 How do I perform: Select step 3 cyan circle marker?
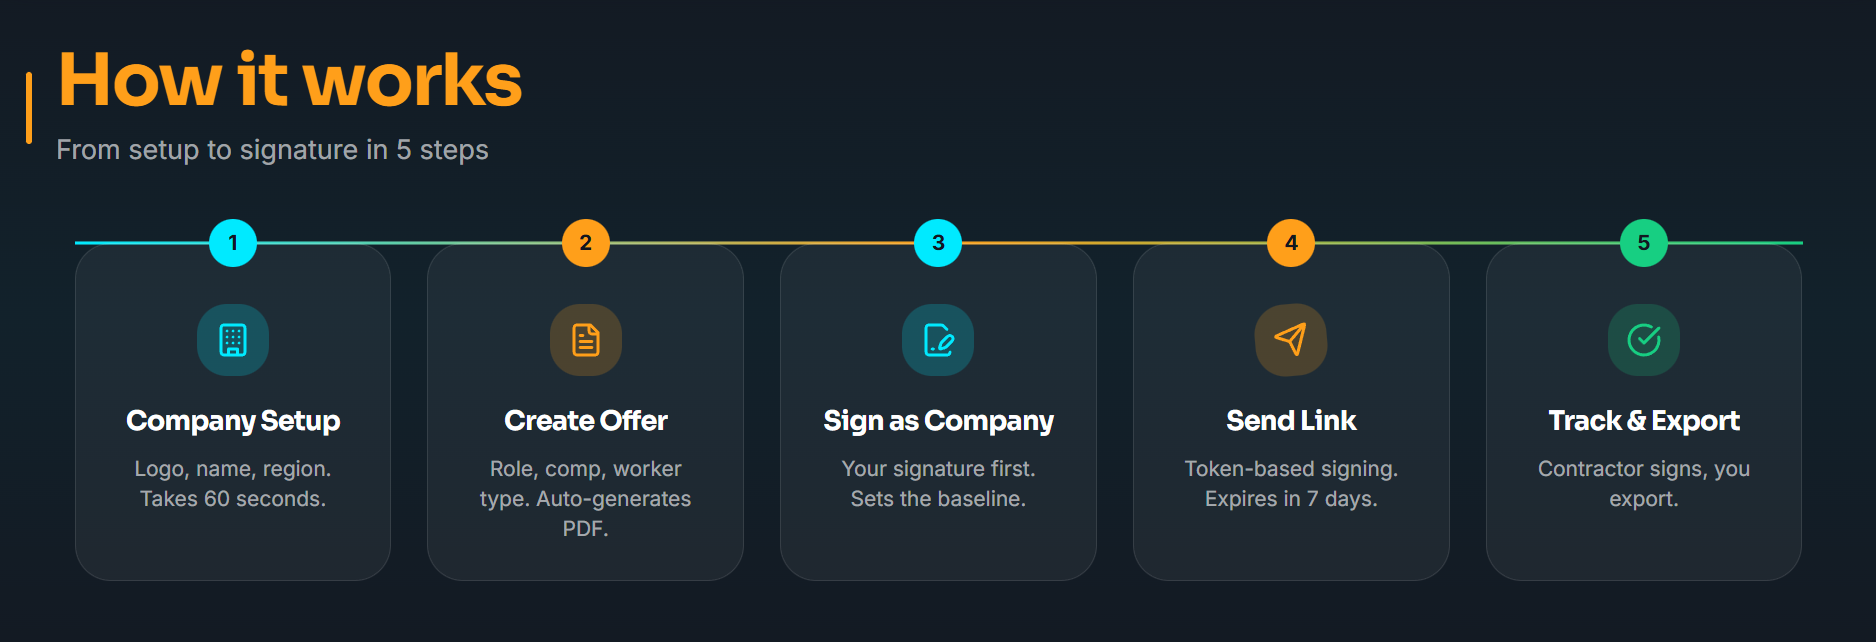click(x=938, y=243)
